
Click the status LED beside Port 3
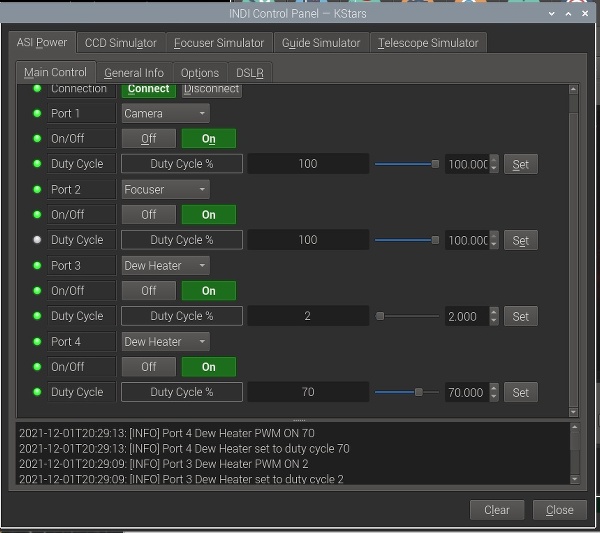38,266
